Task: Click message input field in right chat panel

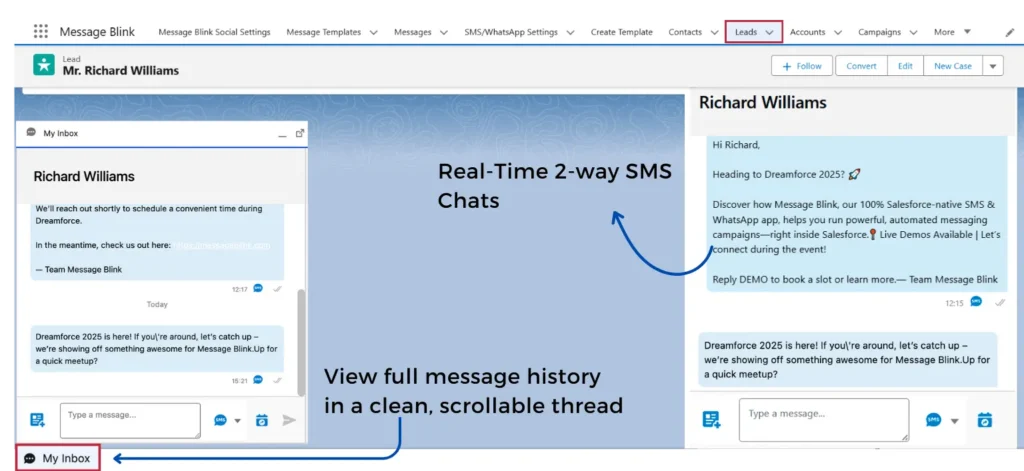Action: click(x=823, y=420)
